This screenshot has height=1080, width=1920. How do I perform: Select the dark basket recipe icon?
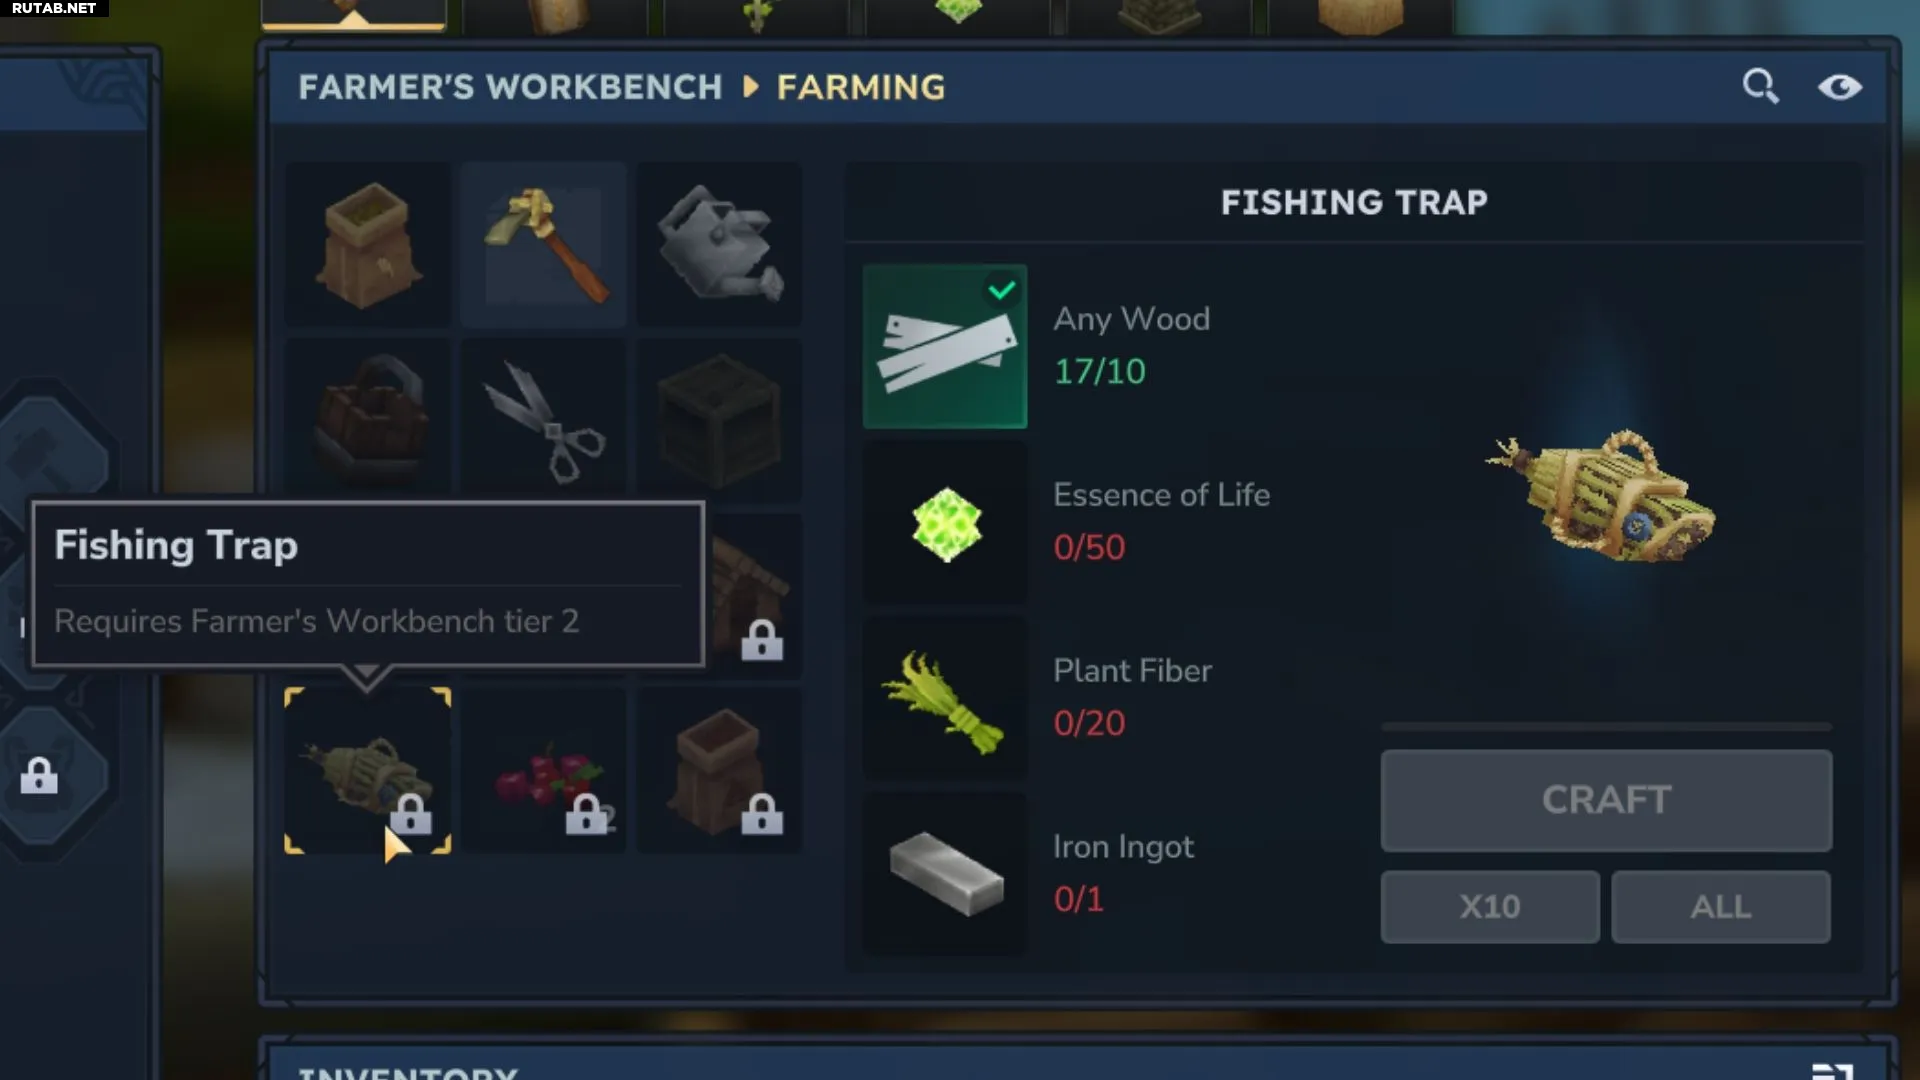coord(367,420)
